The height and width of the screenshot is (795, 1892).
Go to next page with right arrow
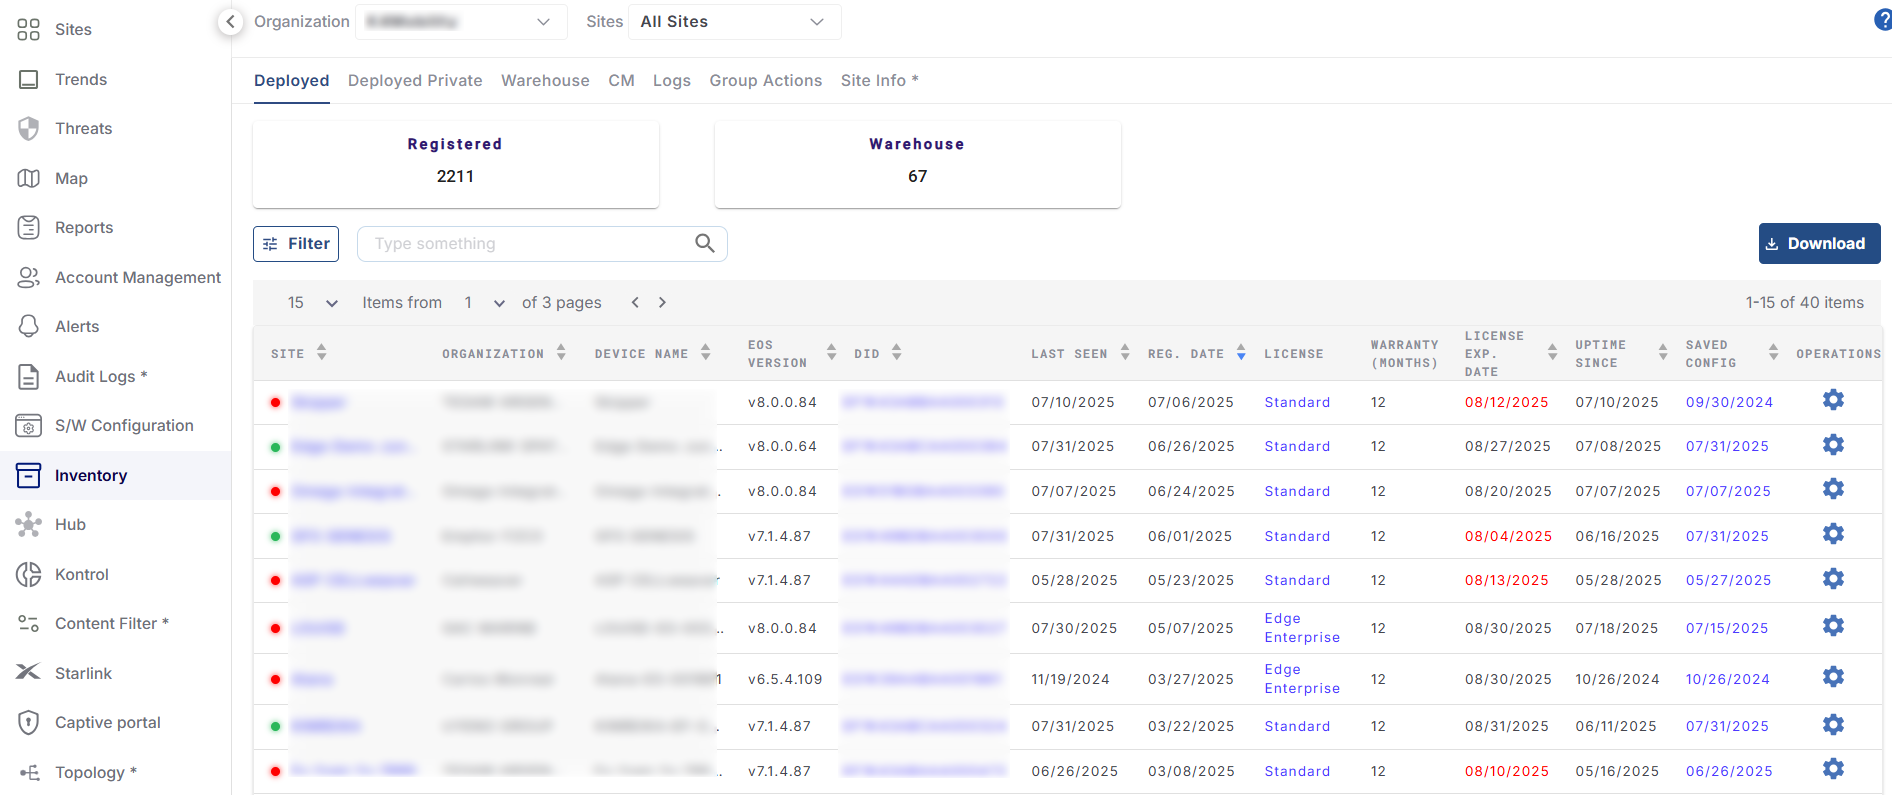point(662,302)
